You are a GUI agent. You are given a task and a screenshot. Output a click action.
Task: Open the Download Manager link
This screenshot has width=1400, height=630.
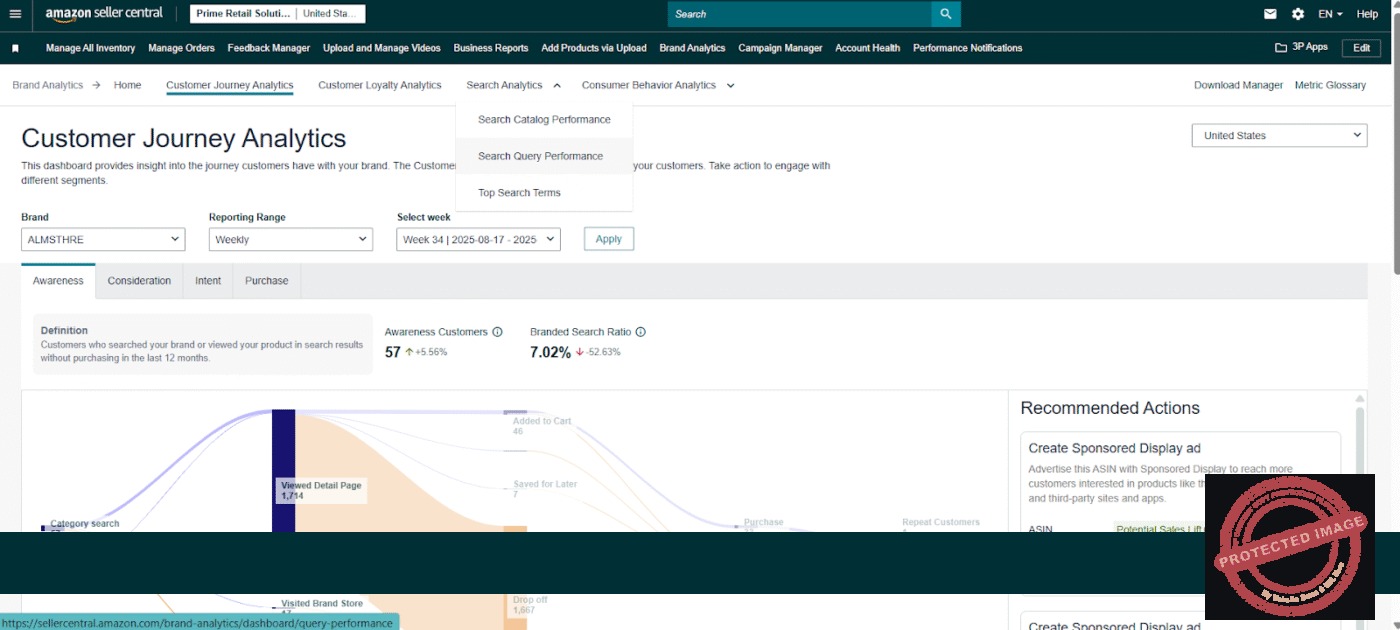(1238, 85)
